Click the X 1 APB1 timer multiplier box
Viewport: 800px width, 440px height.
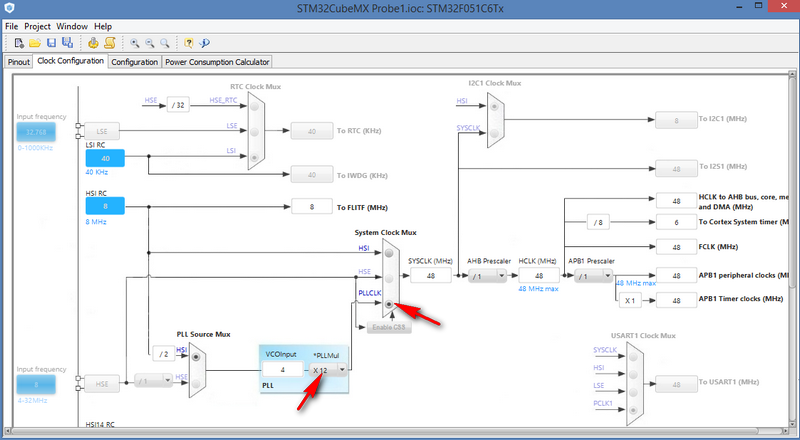(x=630, y=300)
